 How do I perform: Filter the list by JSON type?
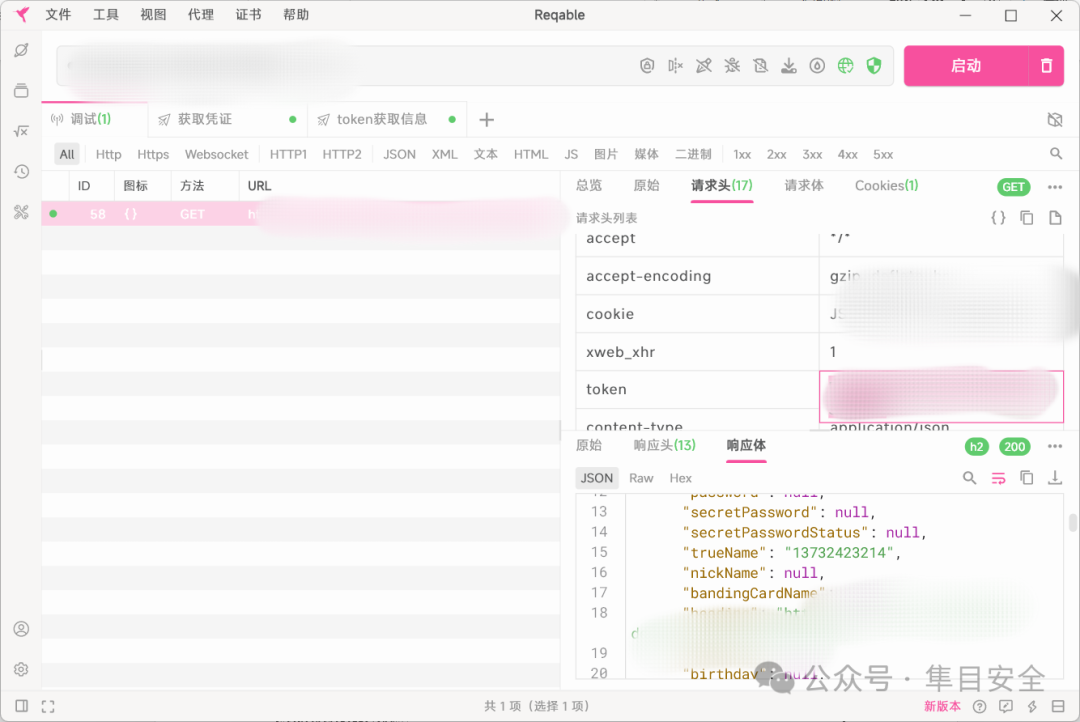point(399,154)
